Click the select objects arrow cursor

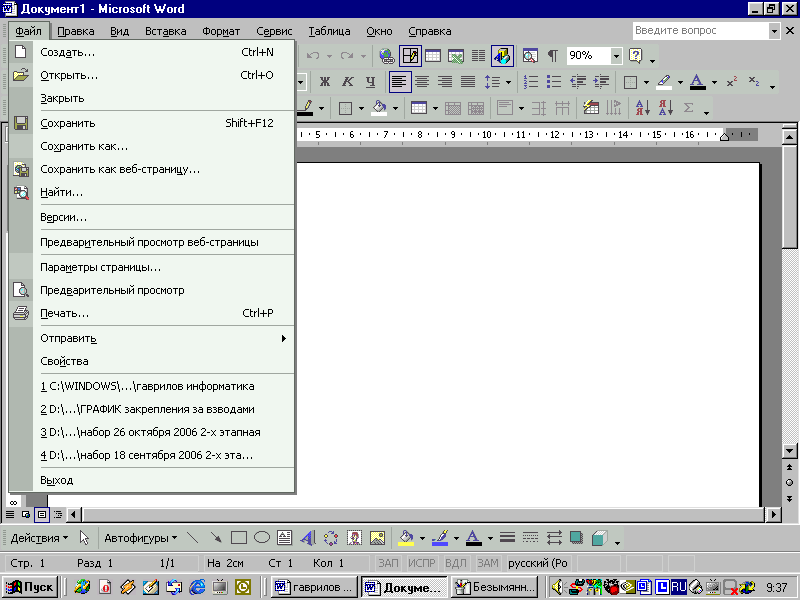point(84,538)
